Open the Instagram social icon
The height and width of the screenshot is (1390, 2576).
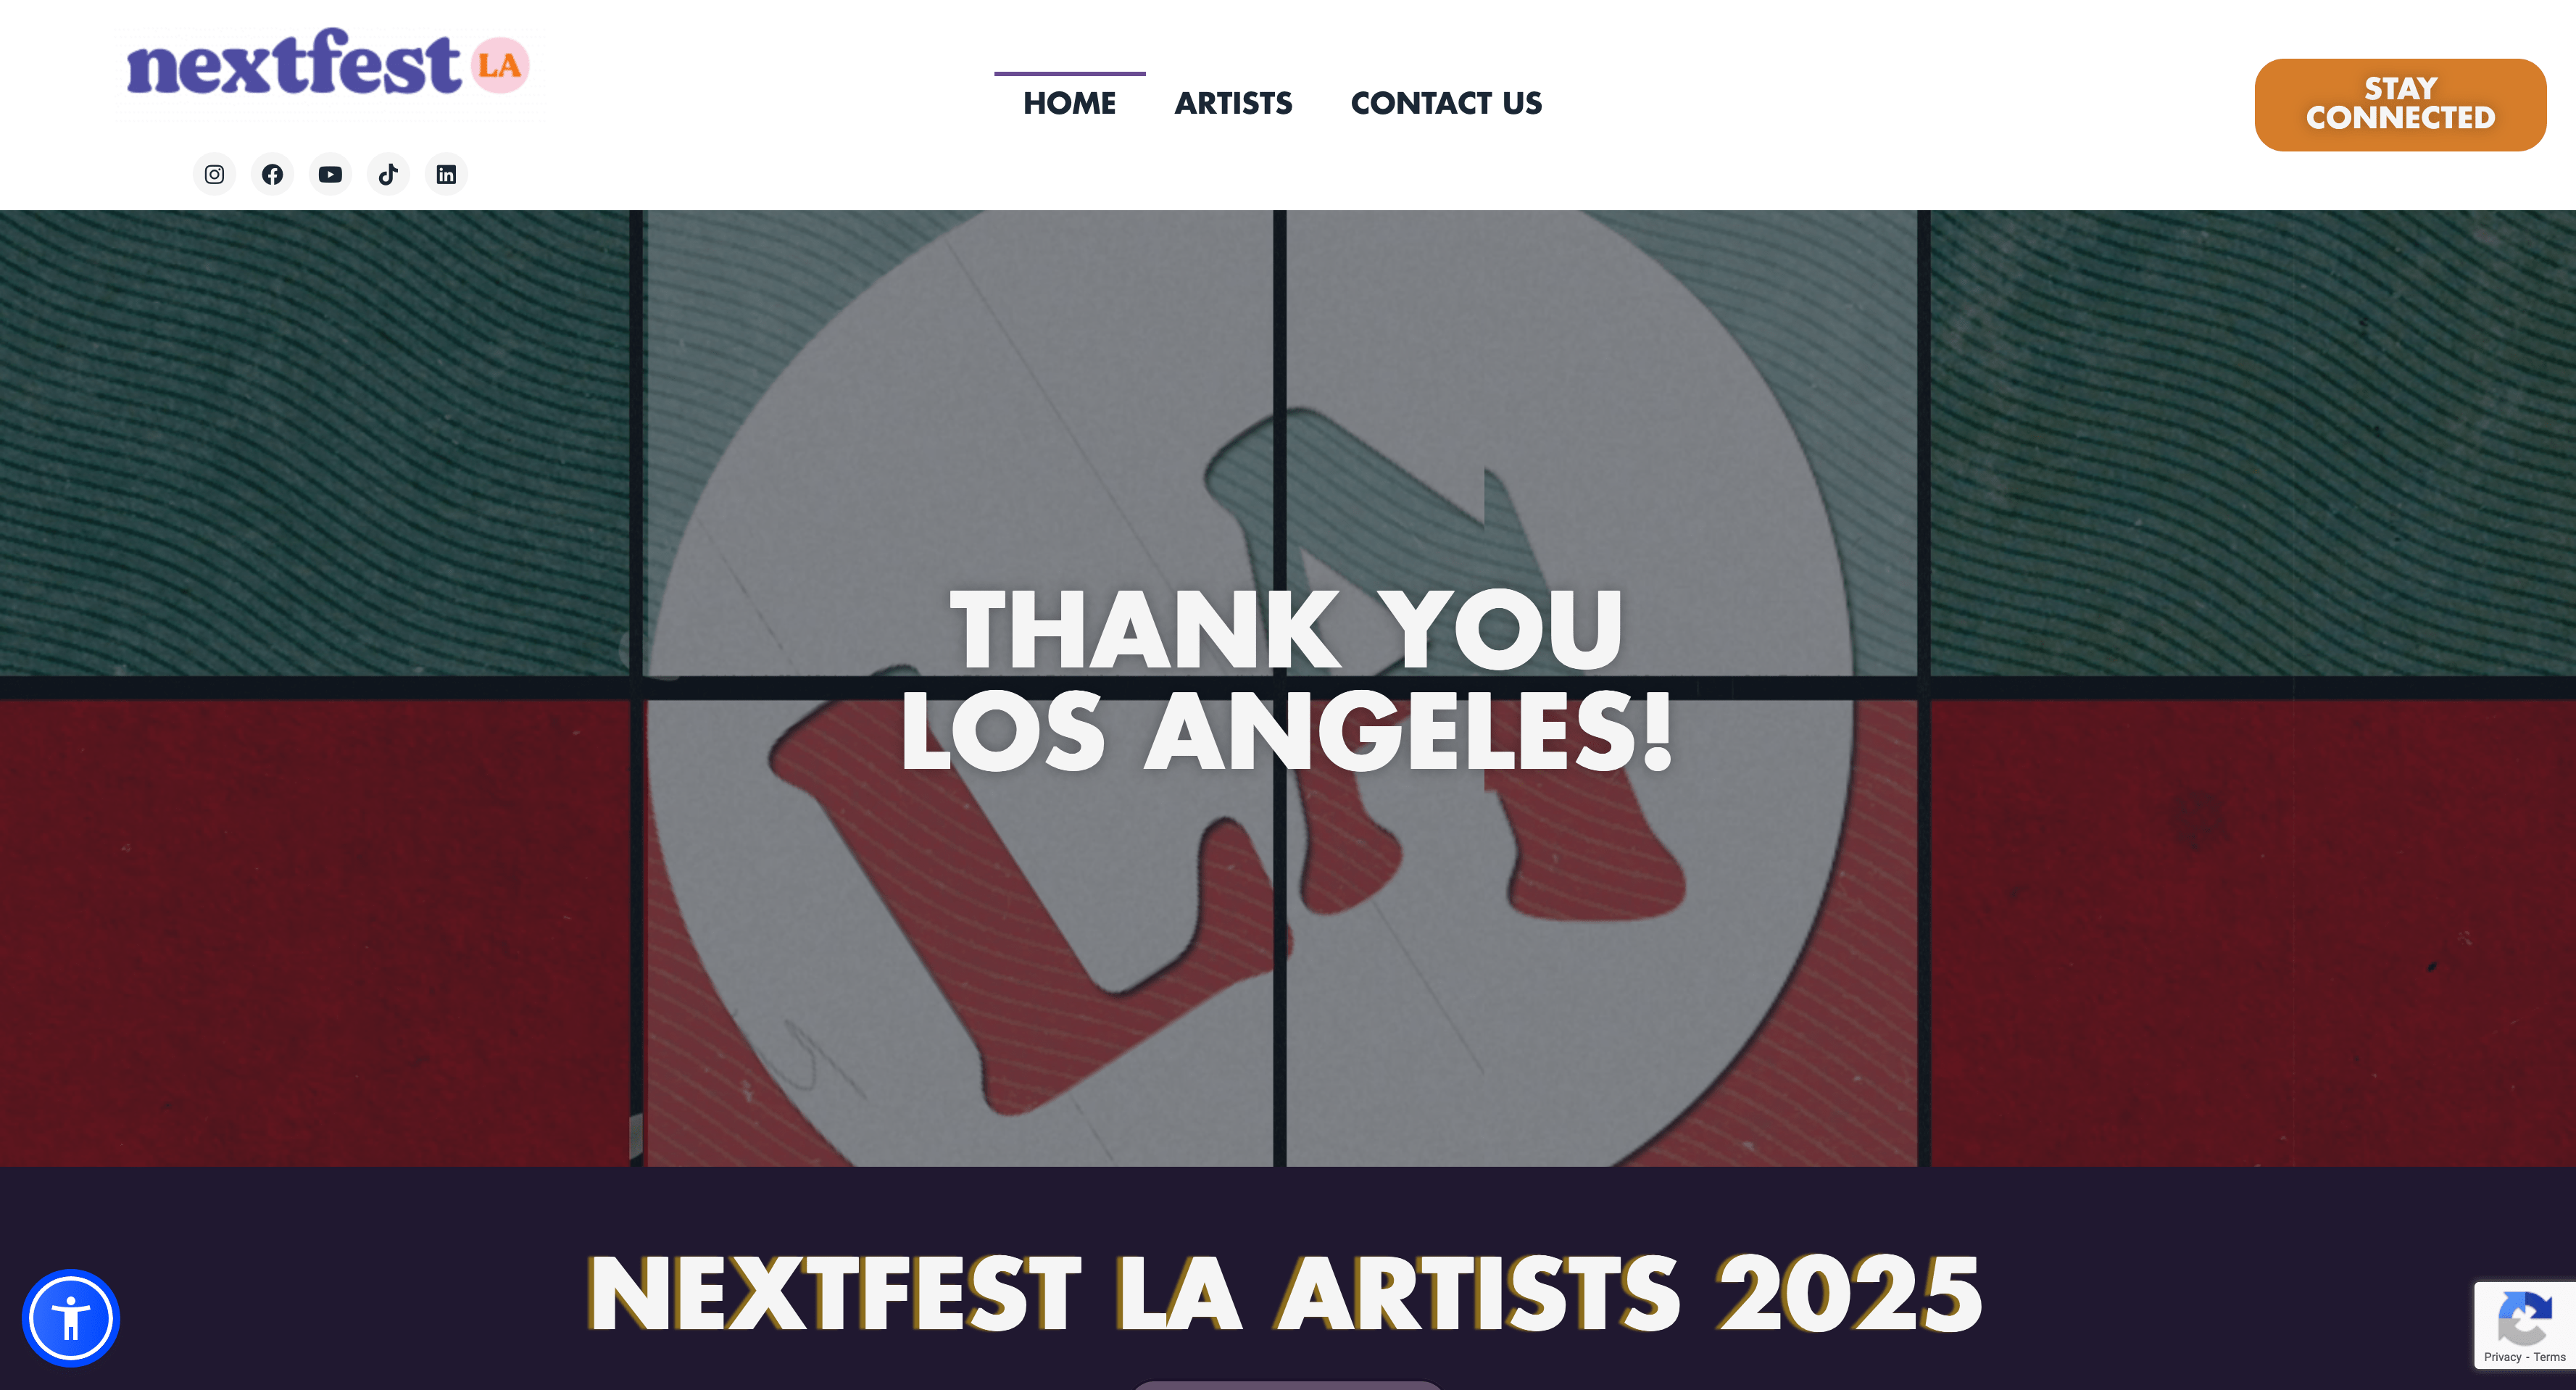click(214, 175)
